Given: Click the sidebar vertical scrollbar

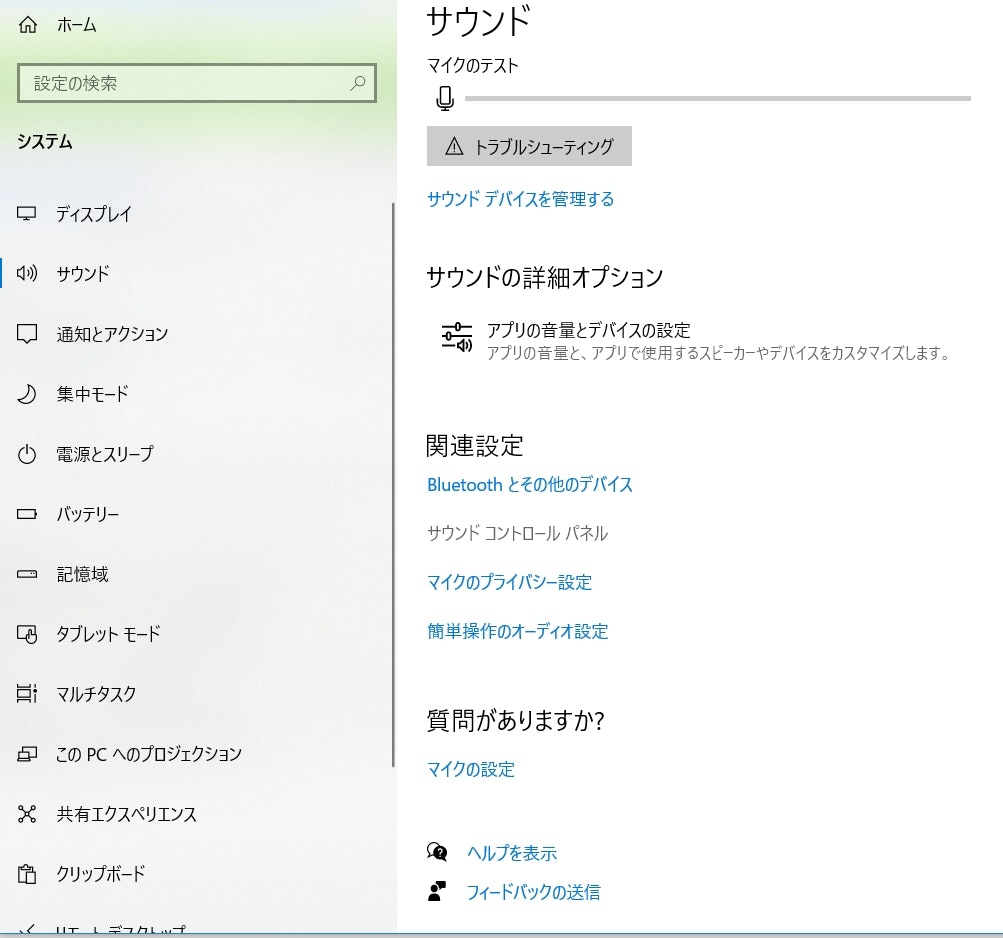Looking at the screenshot, I should click(x=393, y=484).
